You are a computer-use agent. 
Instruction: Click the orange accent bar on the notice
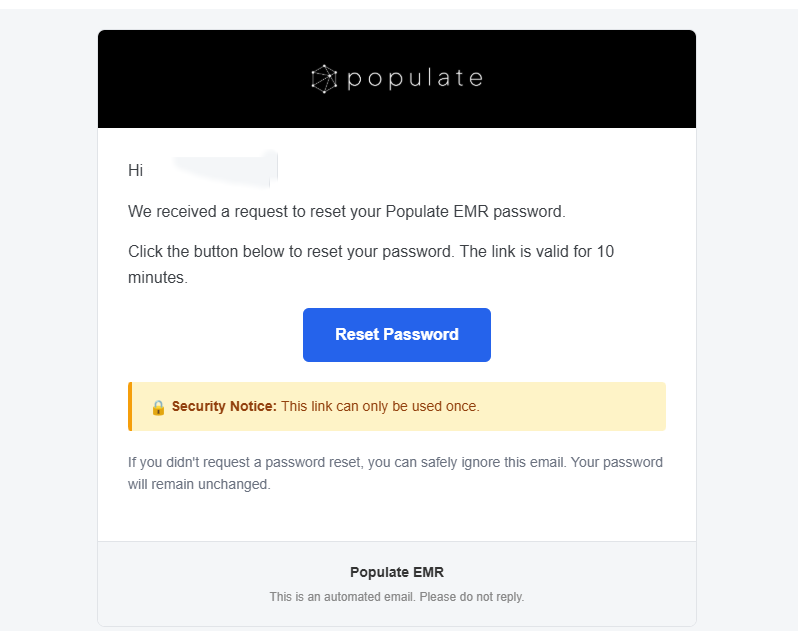(130, 406)
